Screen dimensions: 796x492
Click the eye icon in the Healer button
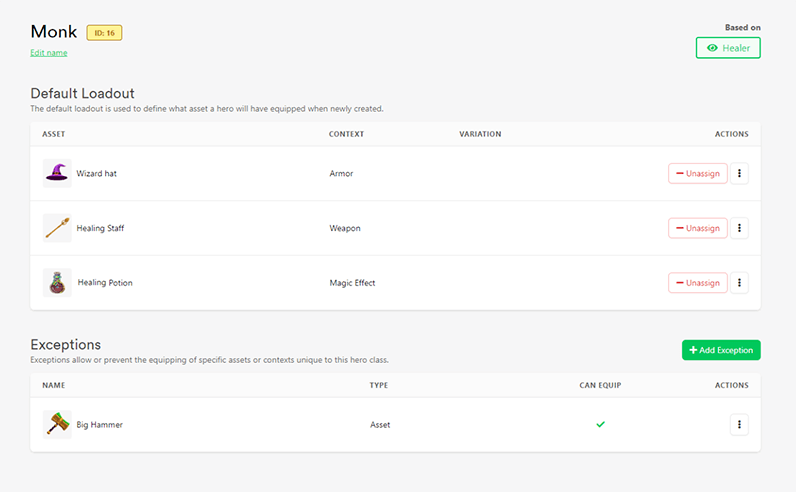point(712,48)
